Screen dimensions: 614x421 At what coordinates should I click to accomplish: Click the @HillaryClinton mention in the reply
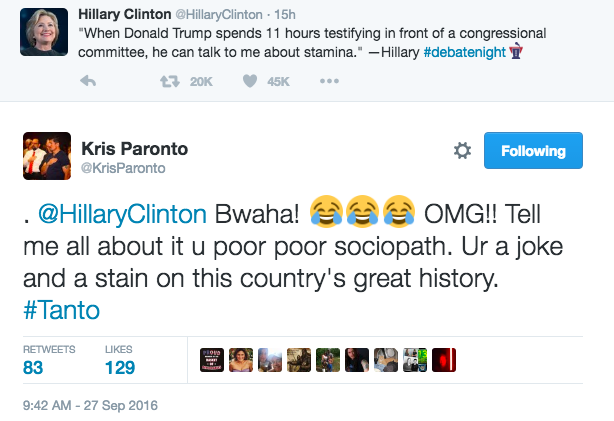pos(122,215)
